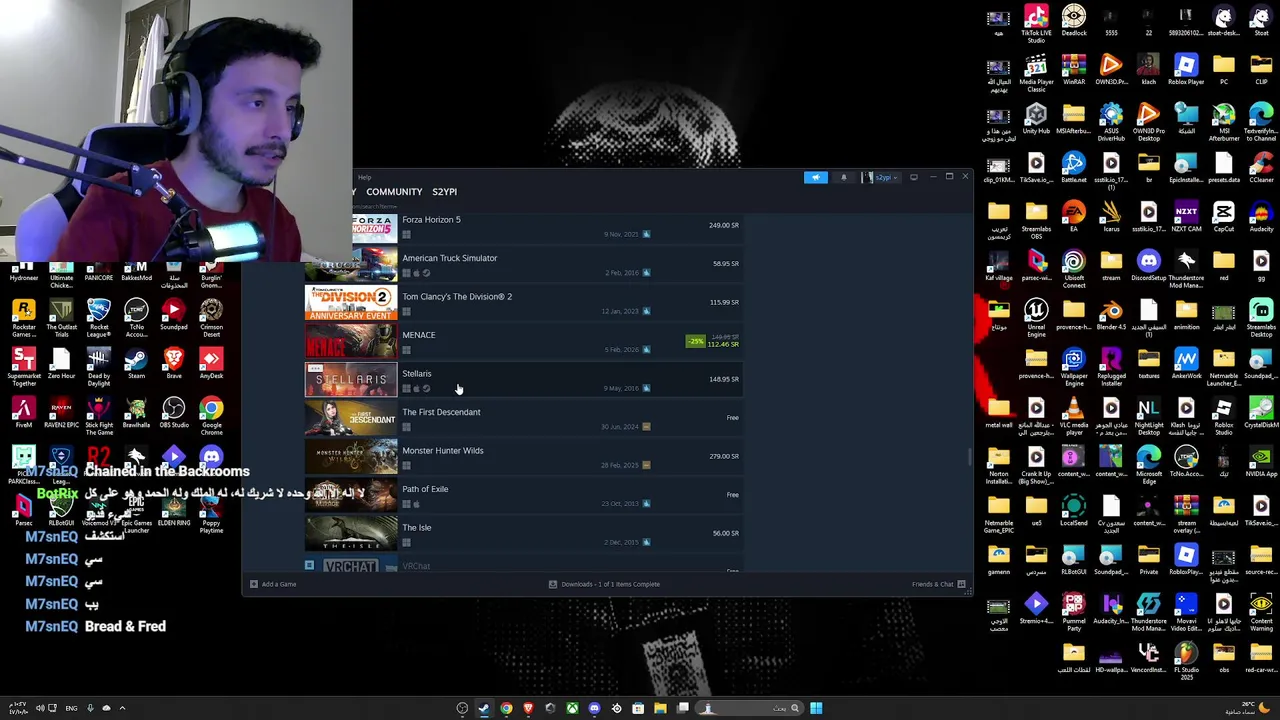Click the taskbar search icon
The width and height of the screenshot is (1280, 720).
coord(795,708)
